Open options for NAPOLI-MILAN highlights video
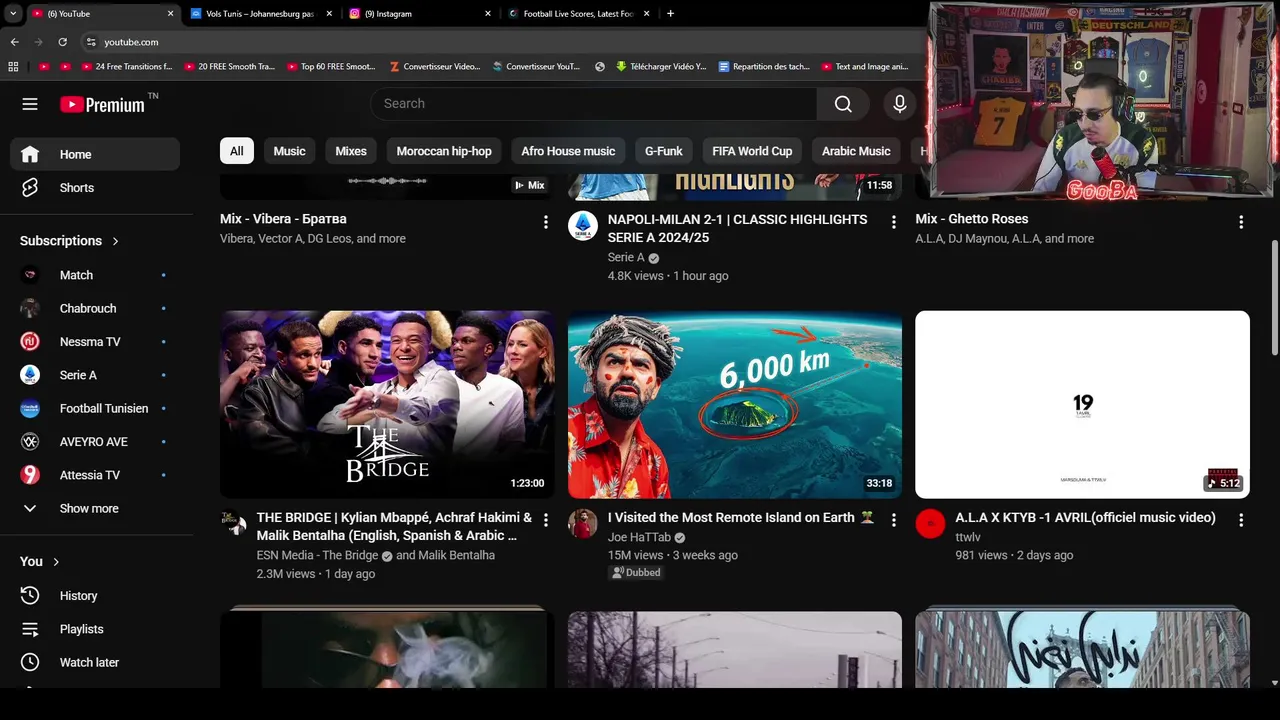 click(x=893, y=222)
